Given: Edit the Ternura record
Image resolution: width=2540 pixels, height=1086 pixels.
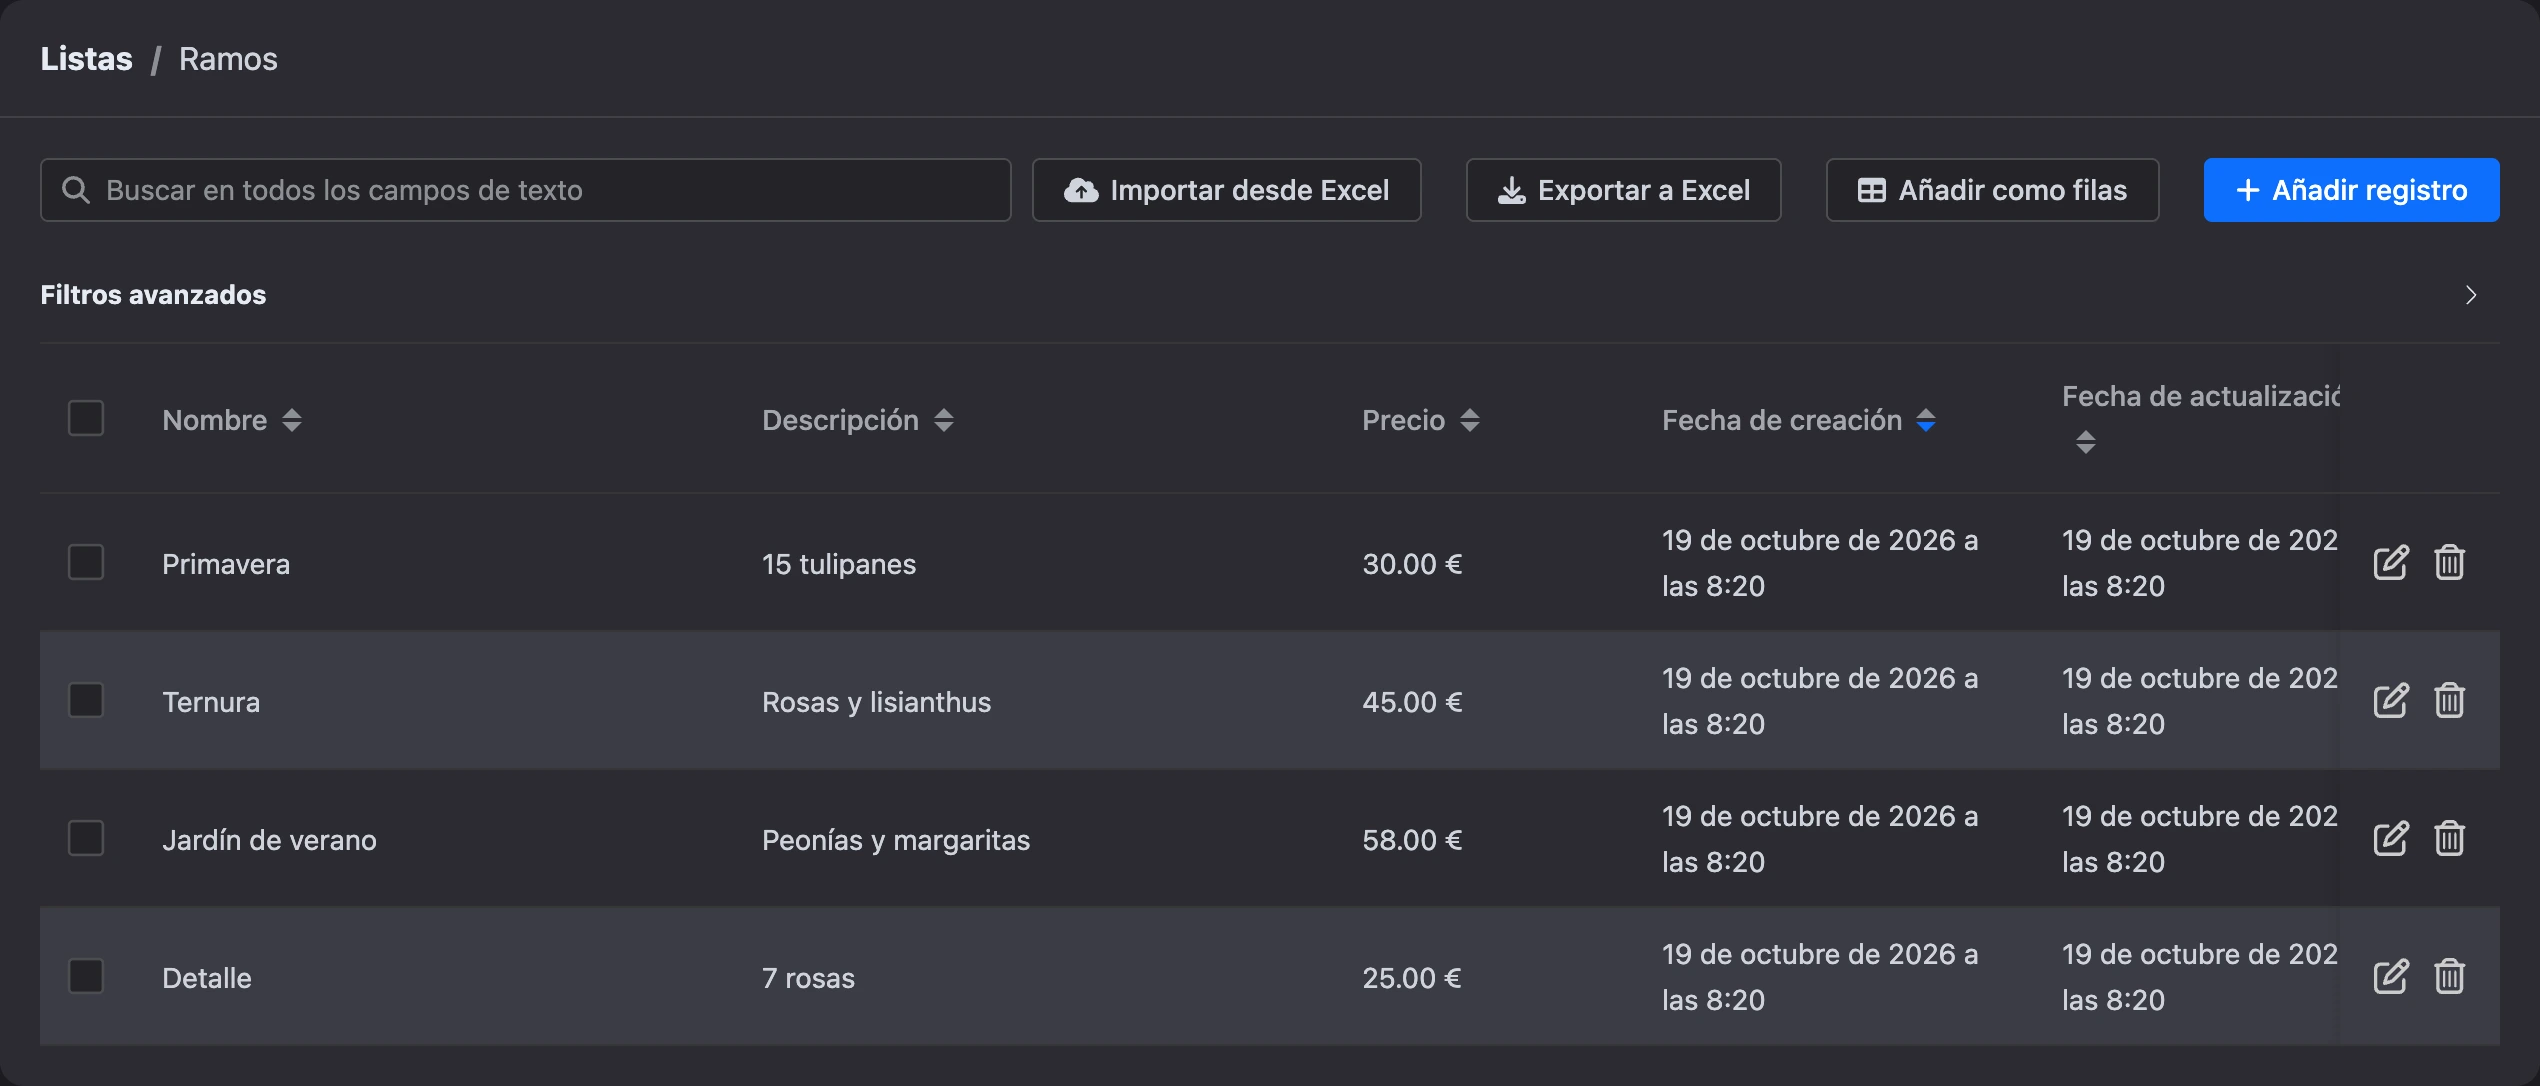Looking at the screenshot, I should pyautogui.click(x=2390, y=701).
